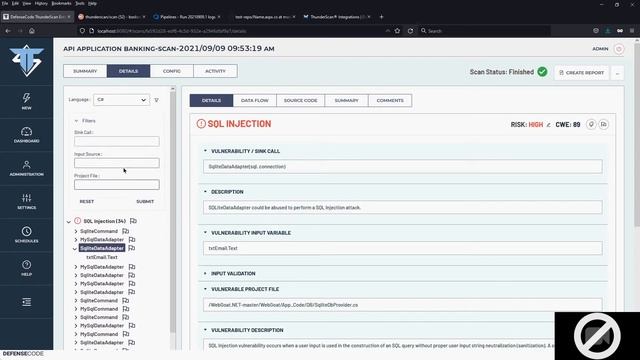Click the Reset filters button

coord(87,202)
